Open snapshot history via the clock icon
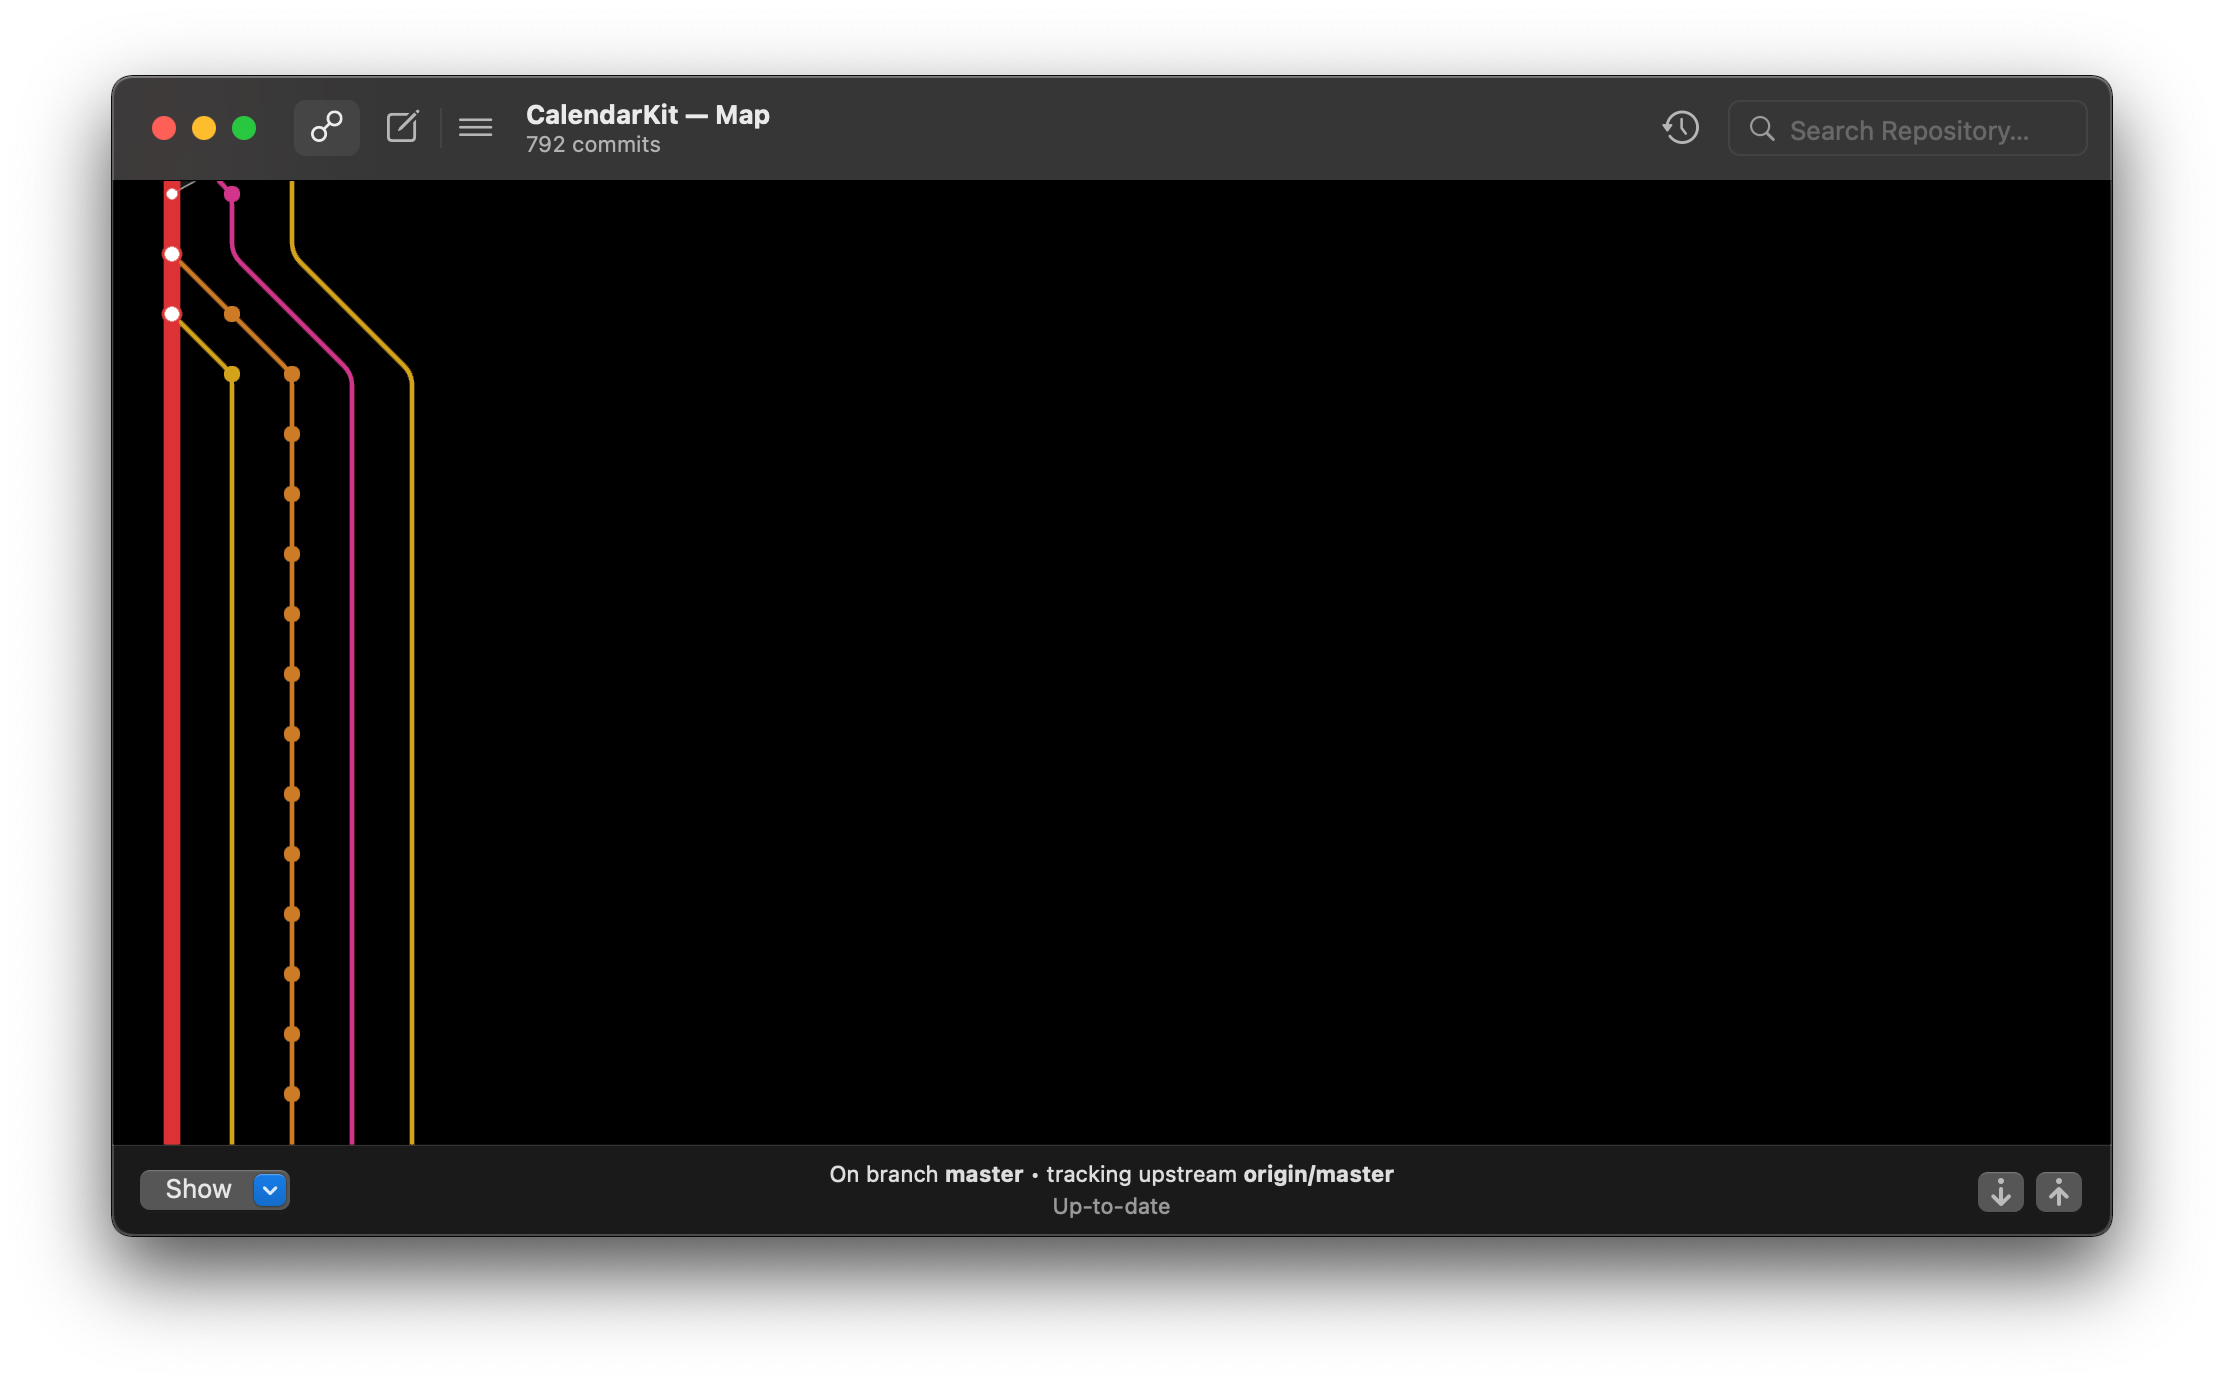Screen dimensions: 2224x1384 1680,128
